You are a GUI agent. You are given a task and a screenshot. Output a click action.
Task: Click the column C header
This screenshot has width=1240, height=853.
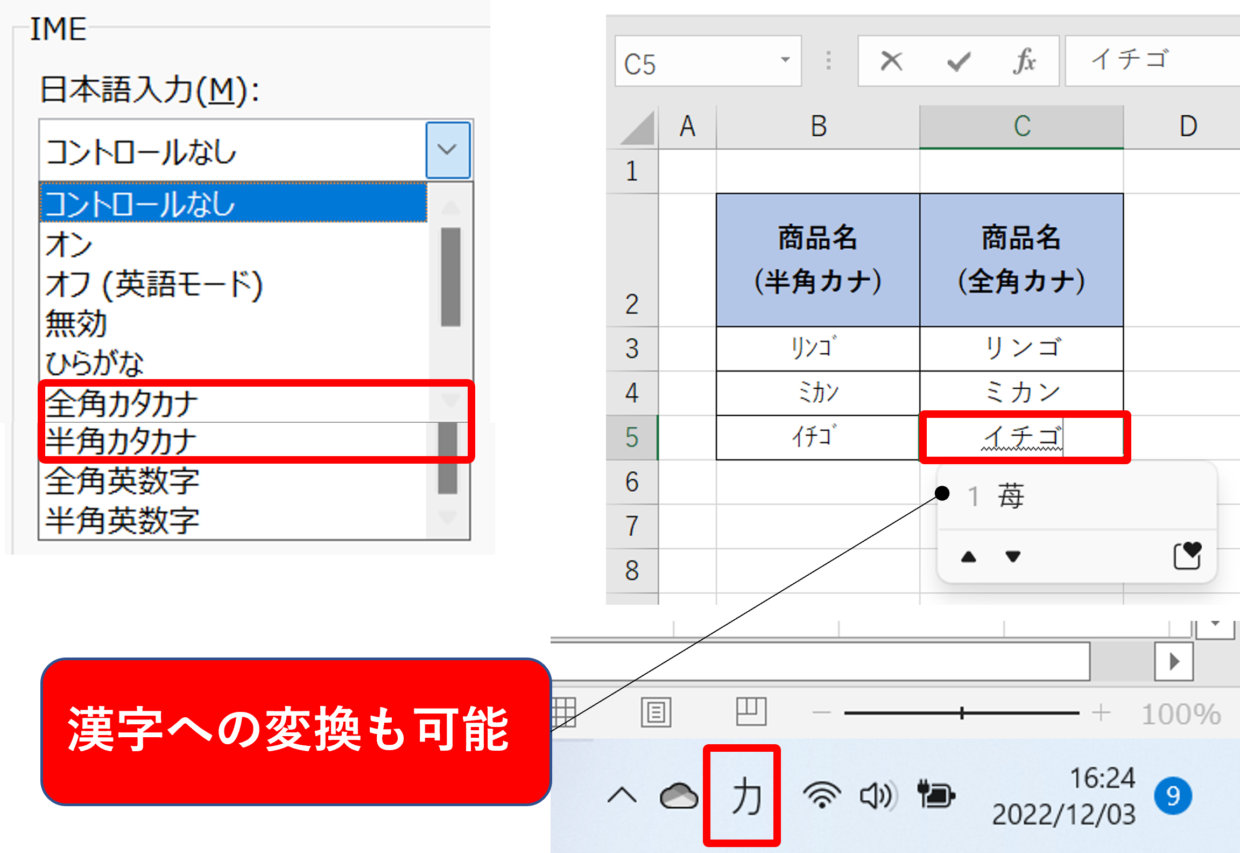tap(1021, 126)
